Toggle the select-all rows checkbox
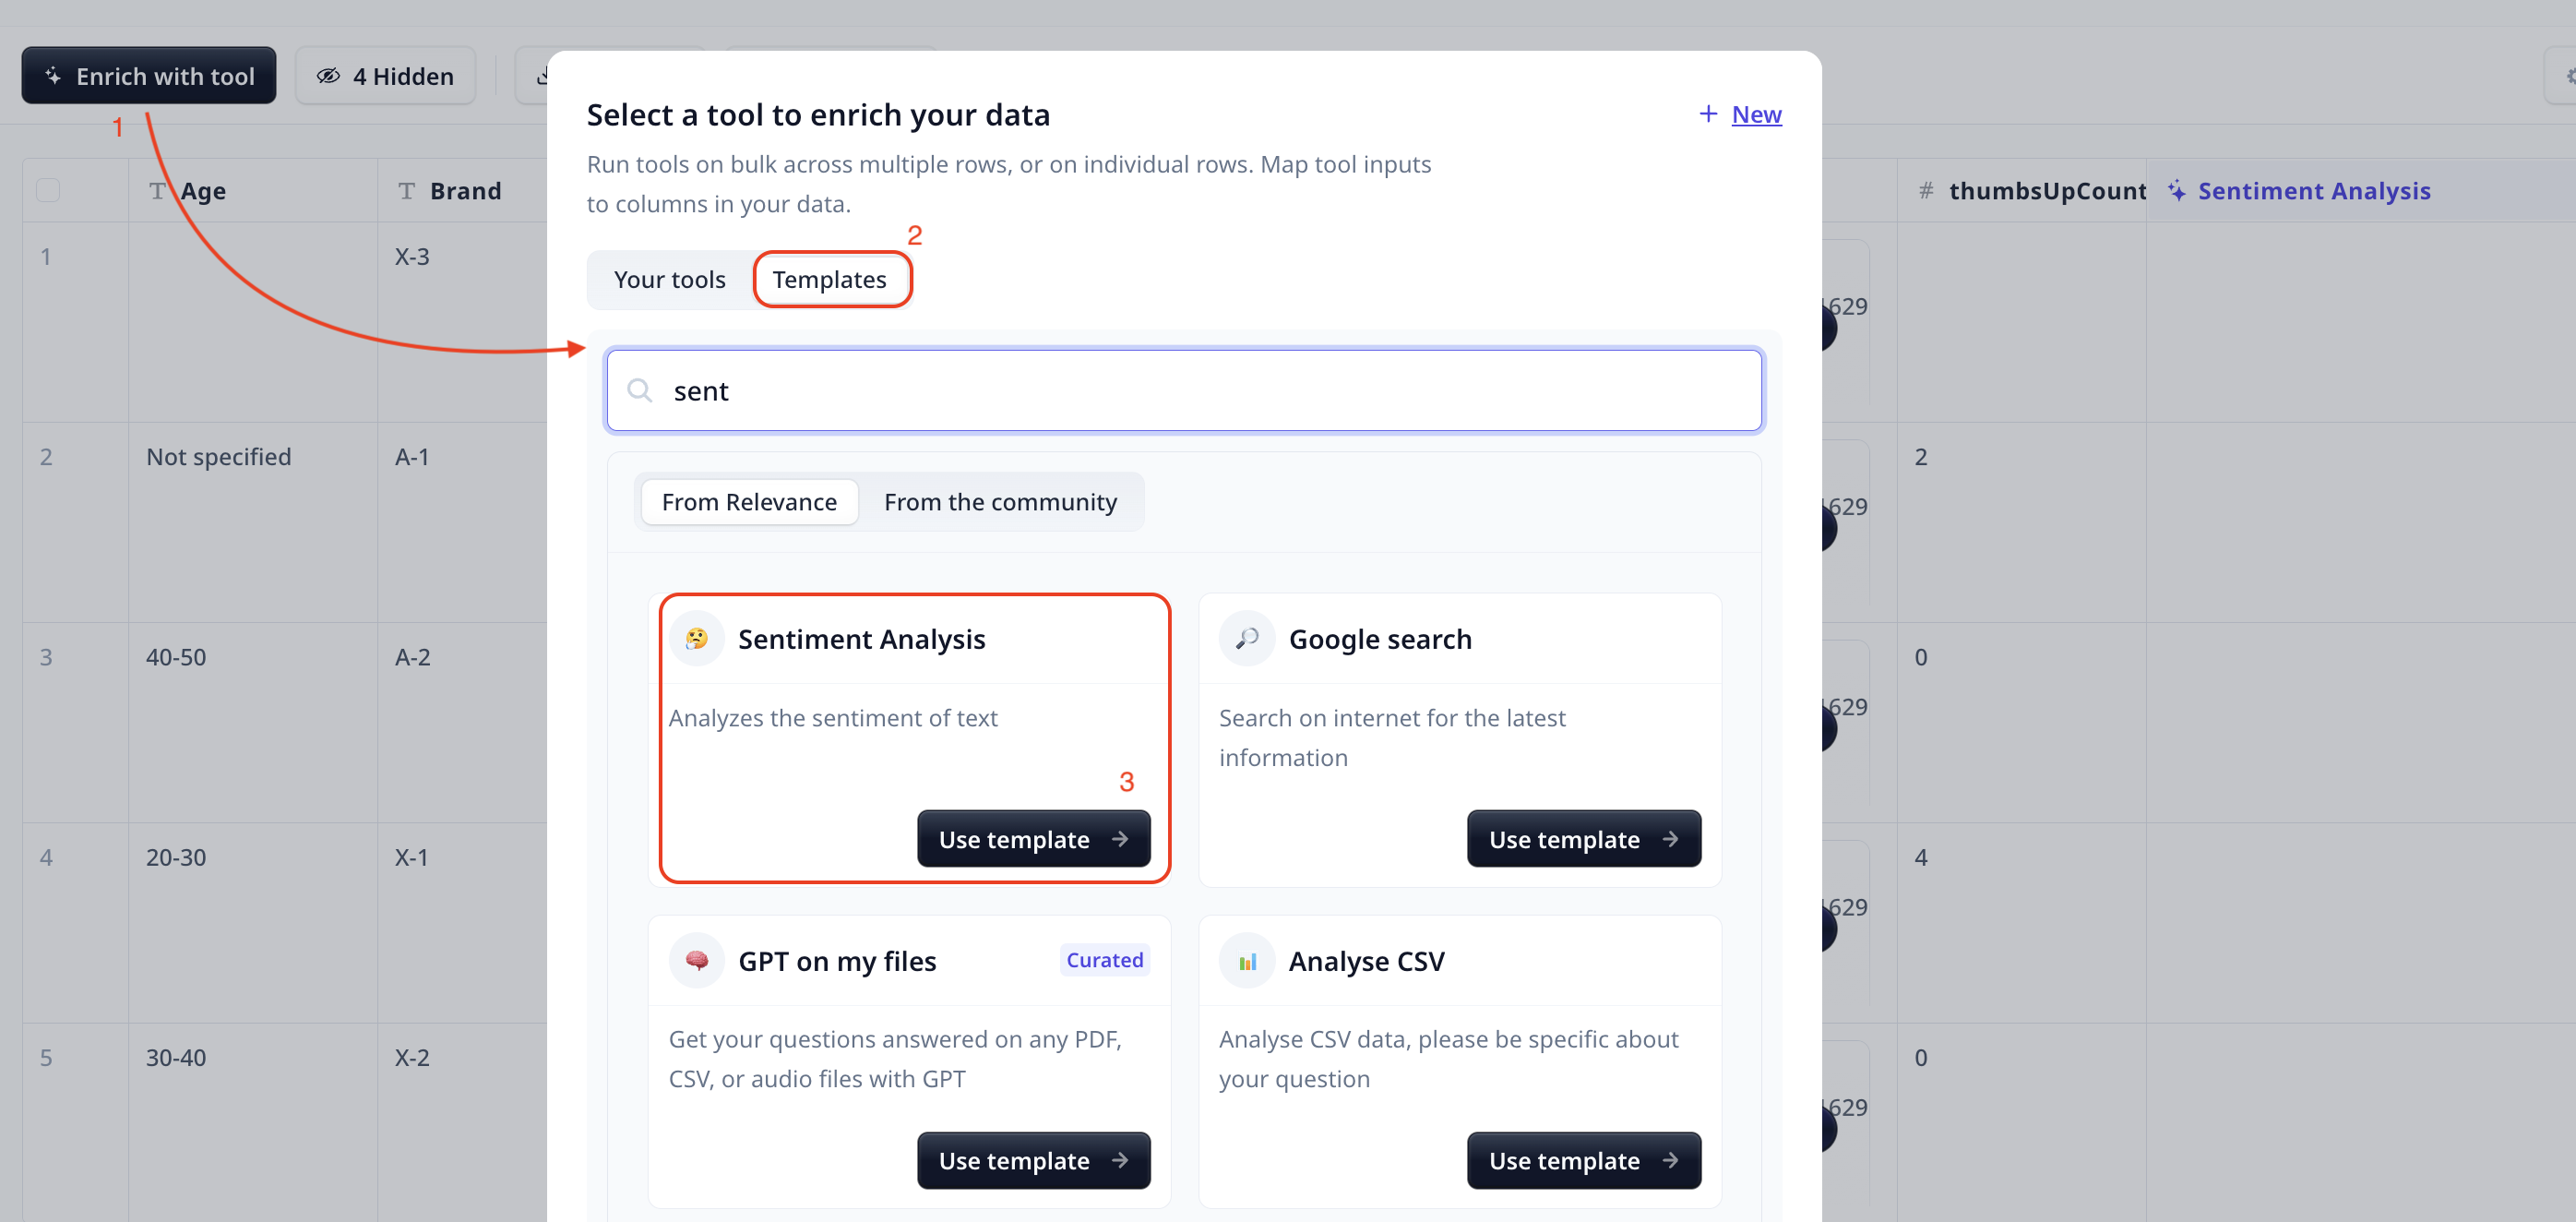2576x1222 pixels. point(47,190)
